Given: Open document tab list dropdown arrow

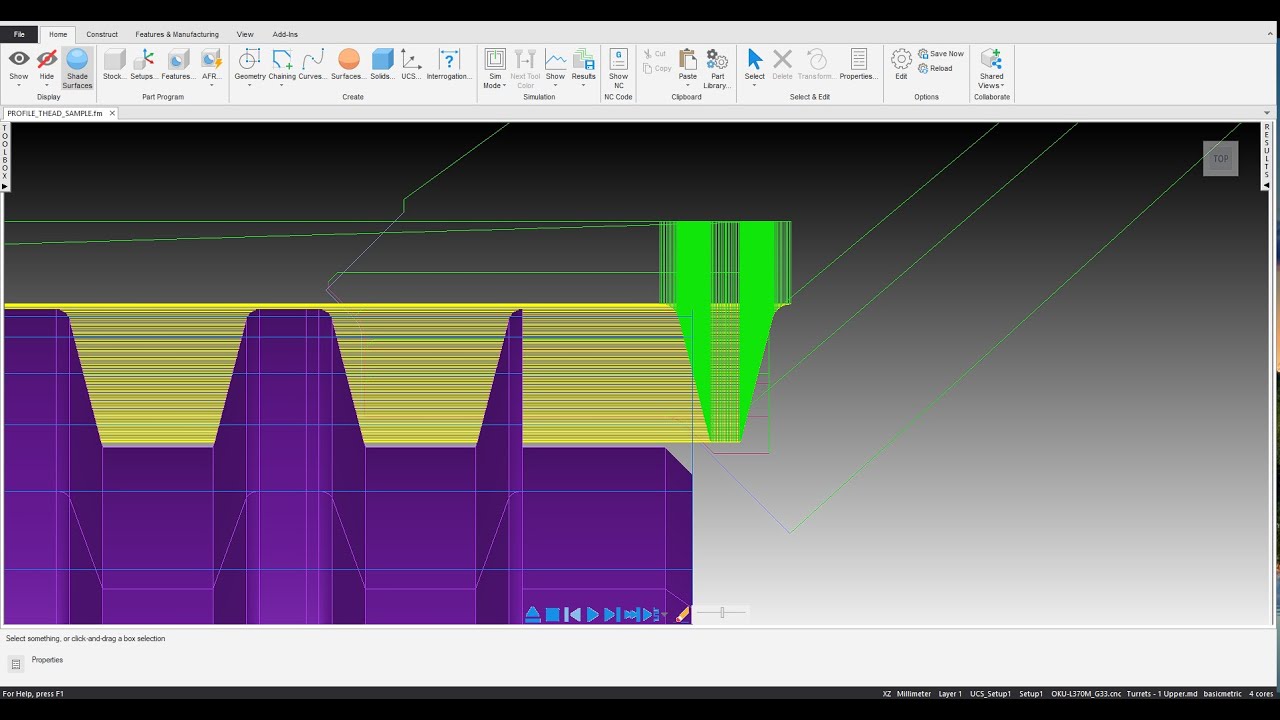Looking at the screenshot, I should tap(1267, 113).
